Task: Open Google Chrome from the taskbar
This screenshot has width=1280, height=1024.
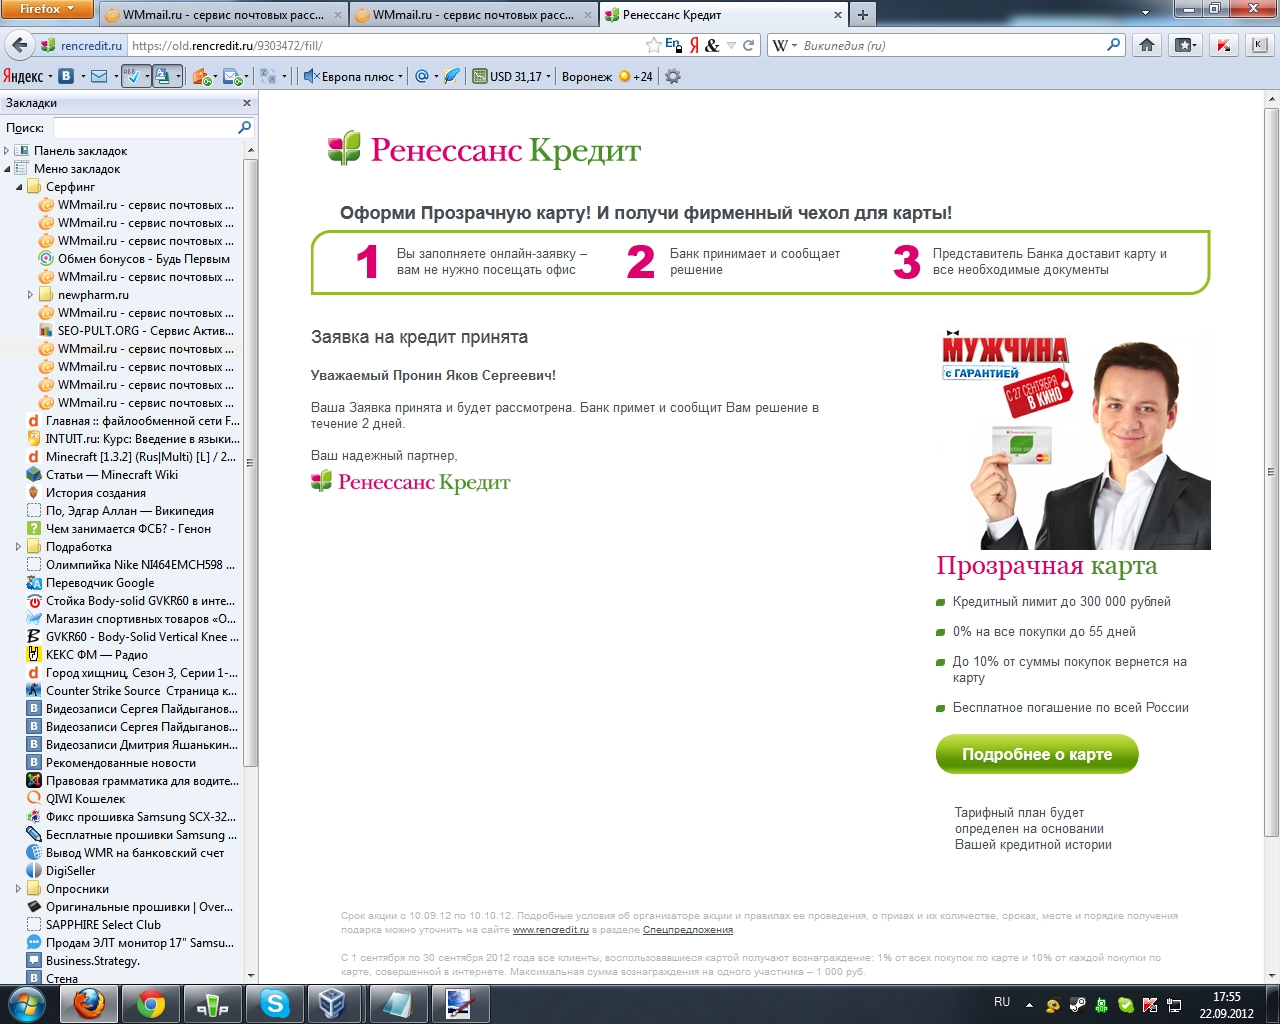Action: [x=151, y=1003]
